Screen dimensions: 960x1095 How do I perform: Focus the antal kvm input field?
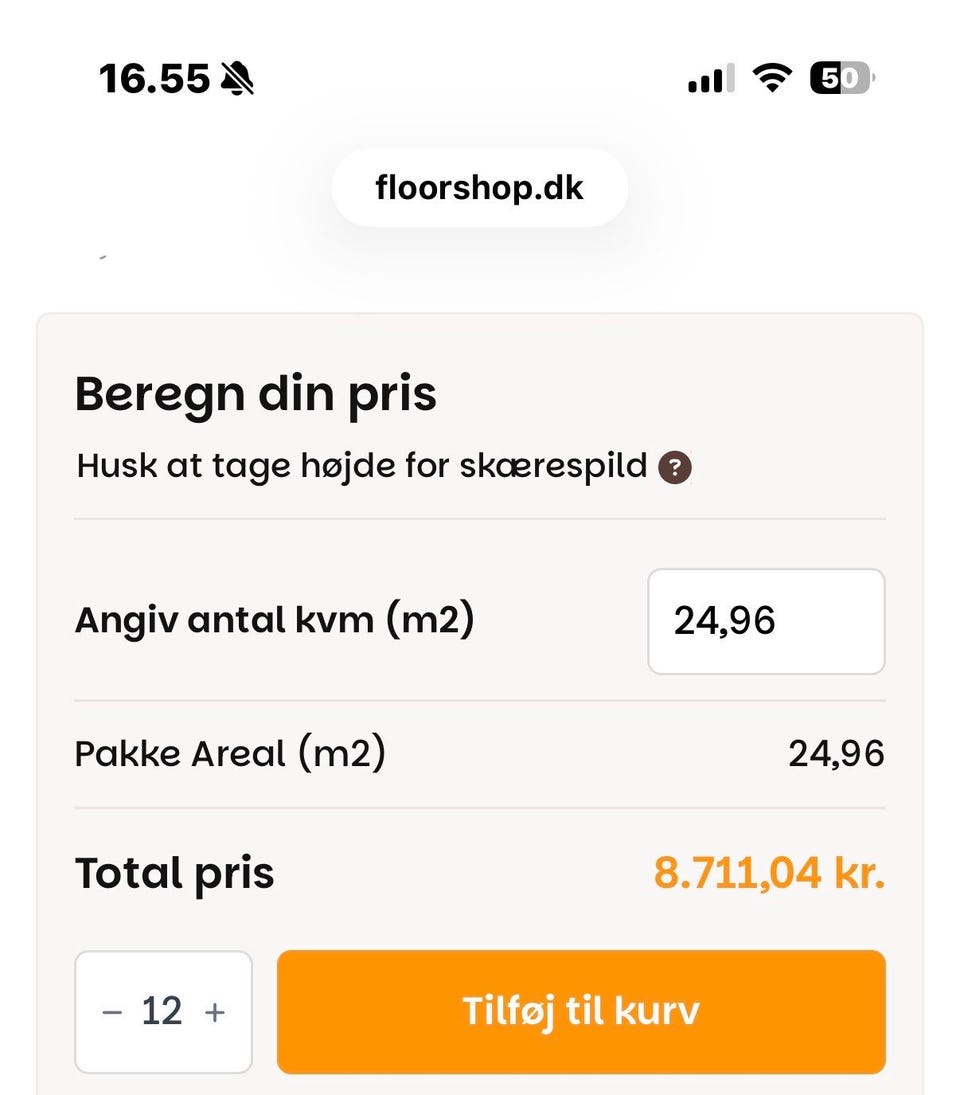(766, 621)
